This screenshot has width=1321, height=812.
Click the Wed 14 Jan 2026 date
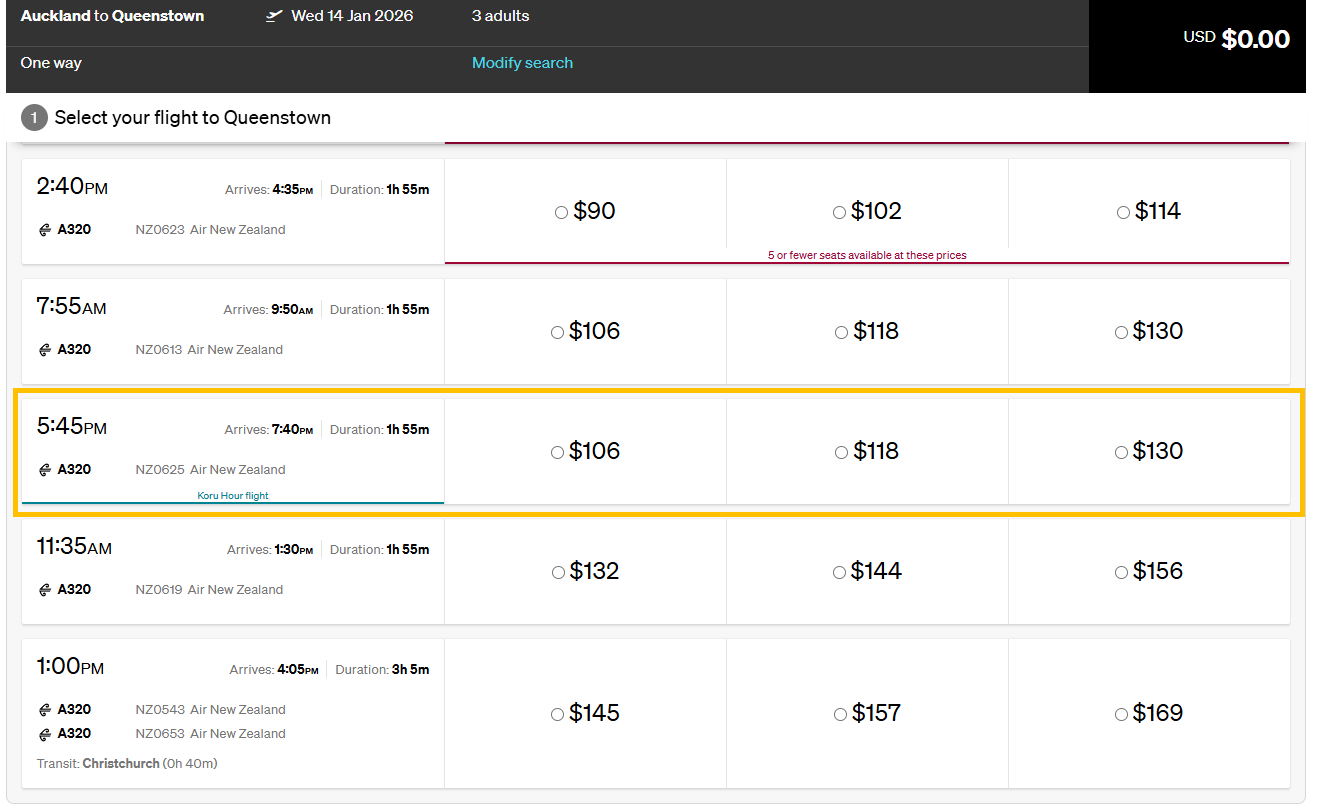pyautogui.click(x=352, y=16)
